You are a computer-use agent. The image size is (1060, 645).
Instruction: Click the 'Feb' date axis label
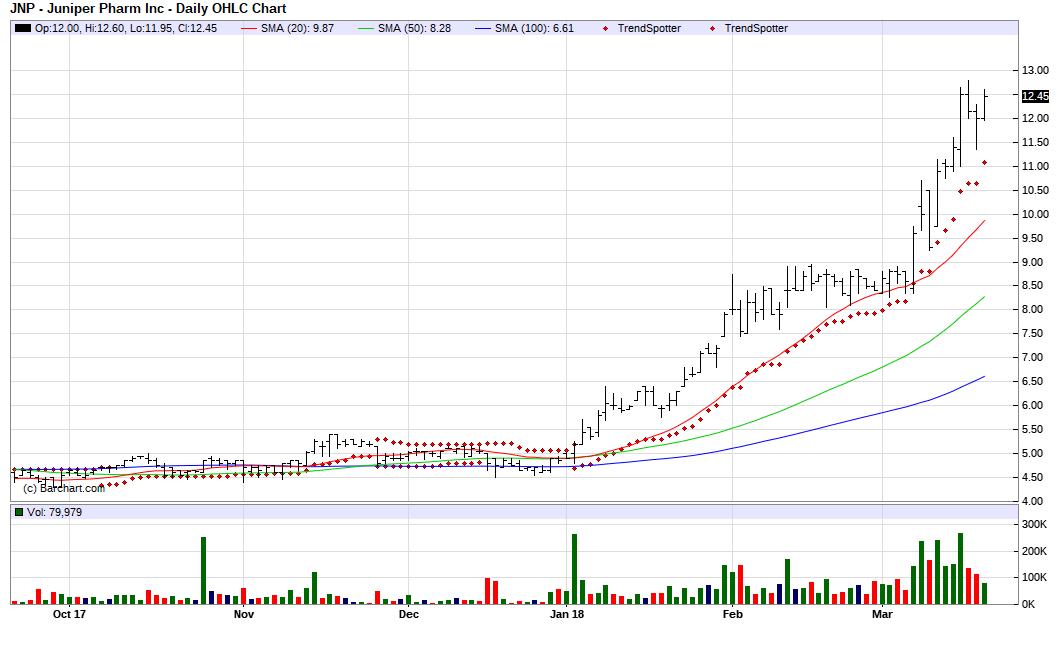tap(732, 615)
